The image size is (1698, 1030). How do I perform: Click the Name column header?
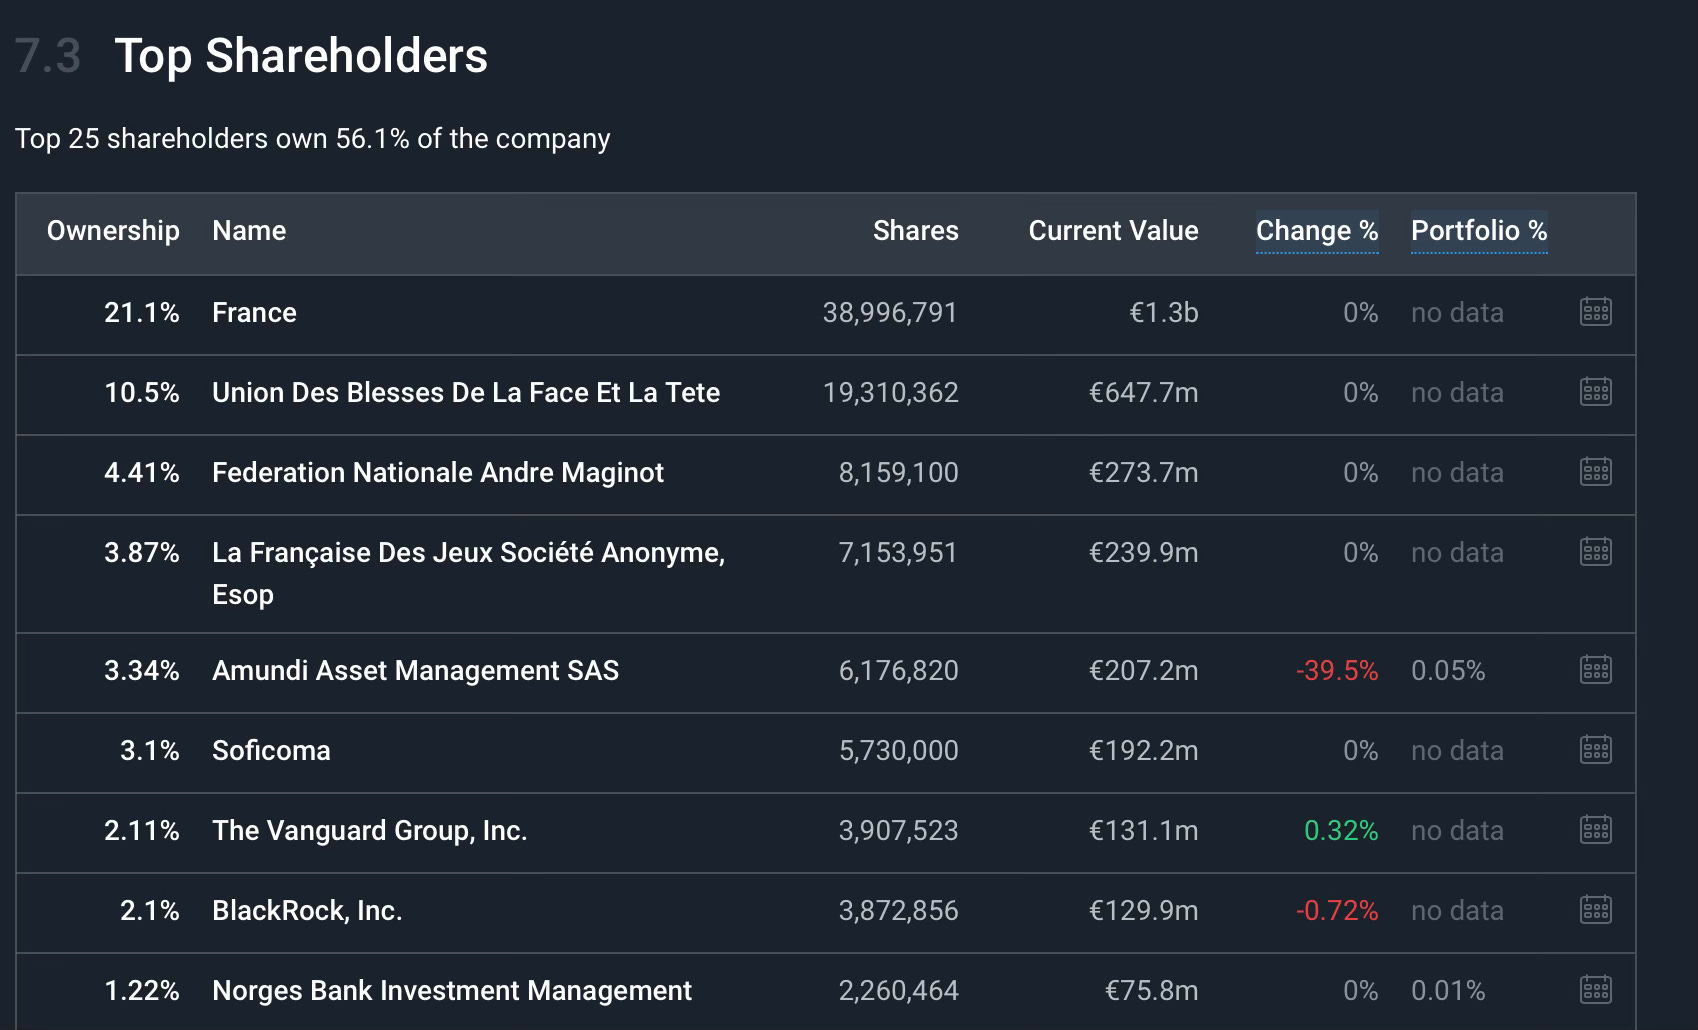click(249, 231)
